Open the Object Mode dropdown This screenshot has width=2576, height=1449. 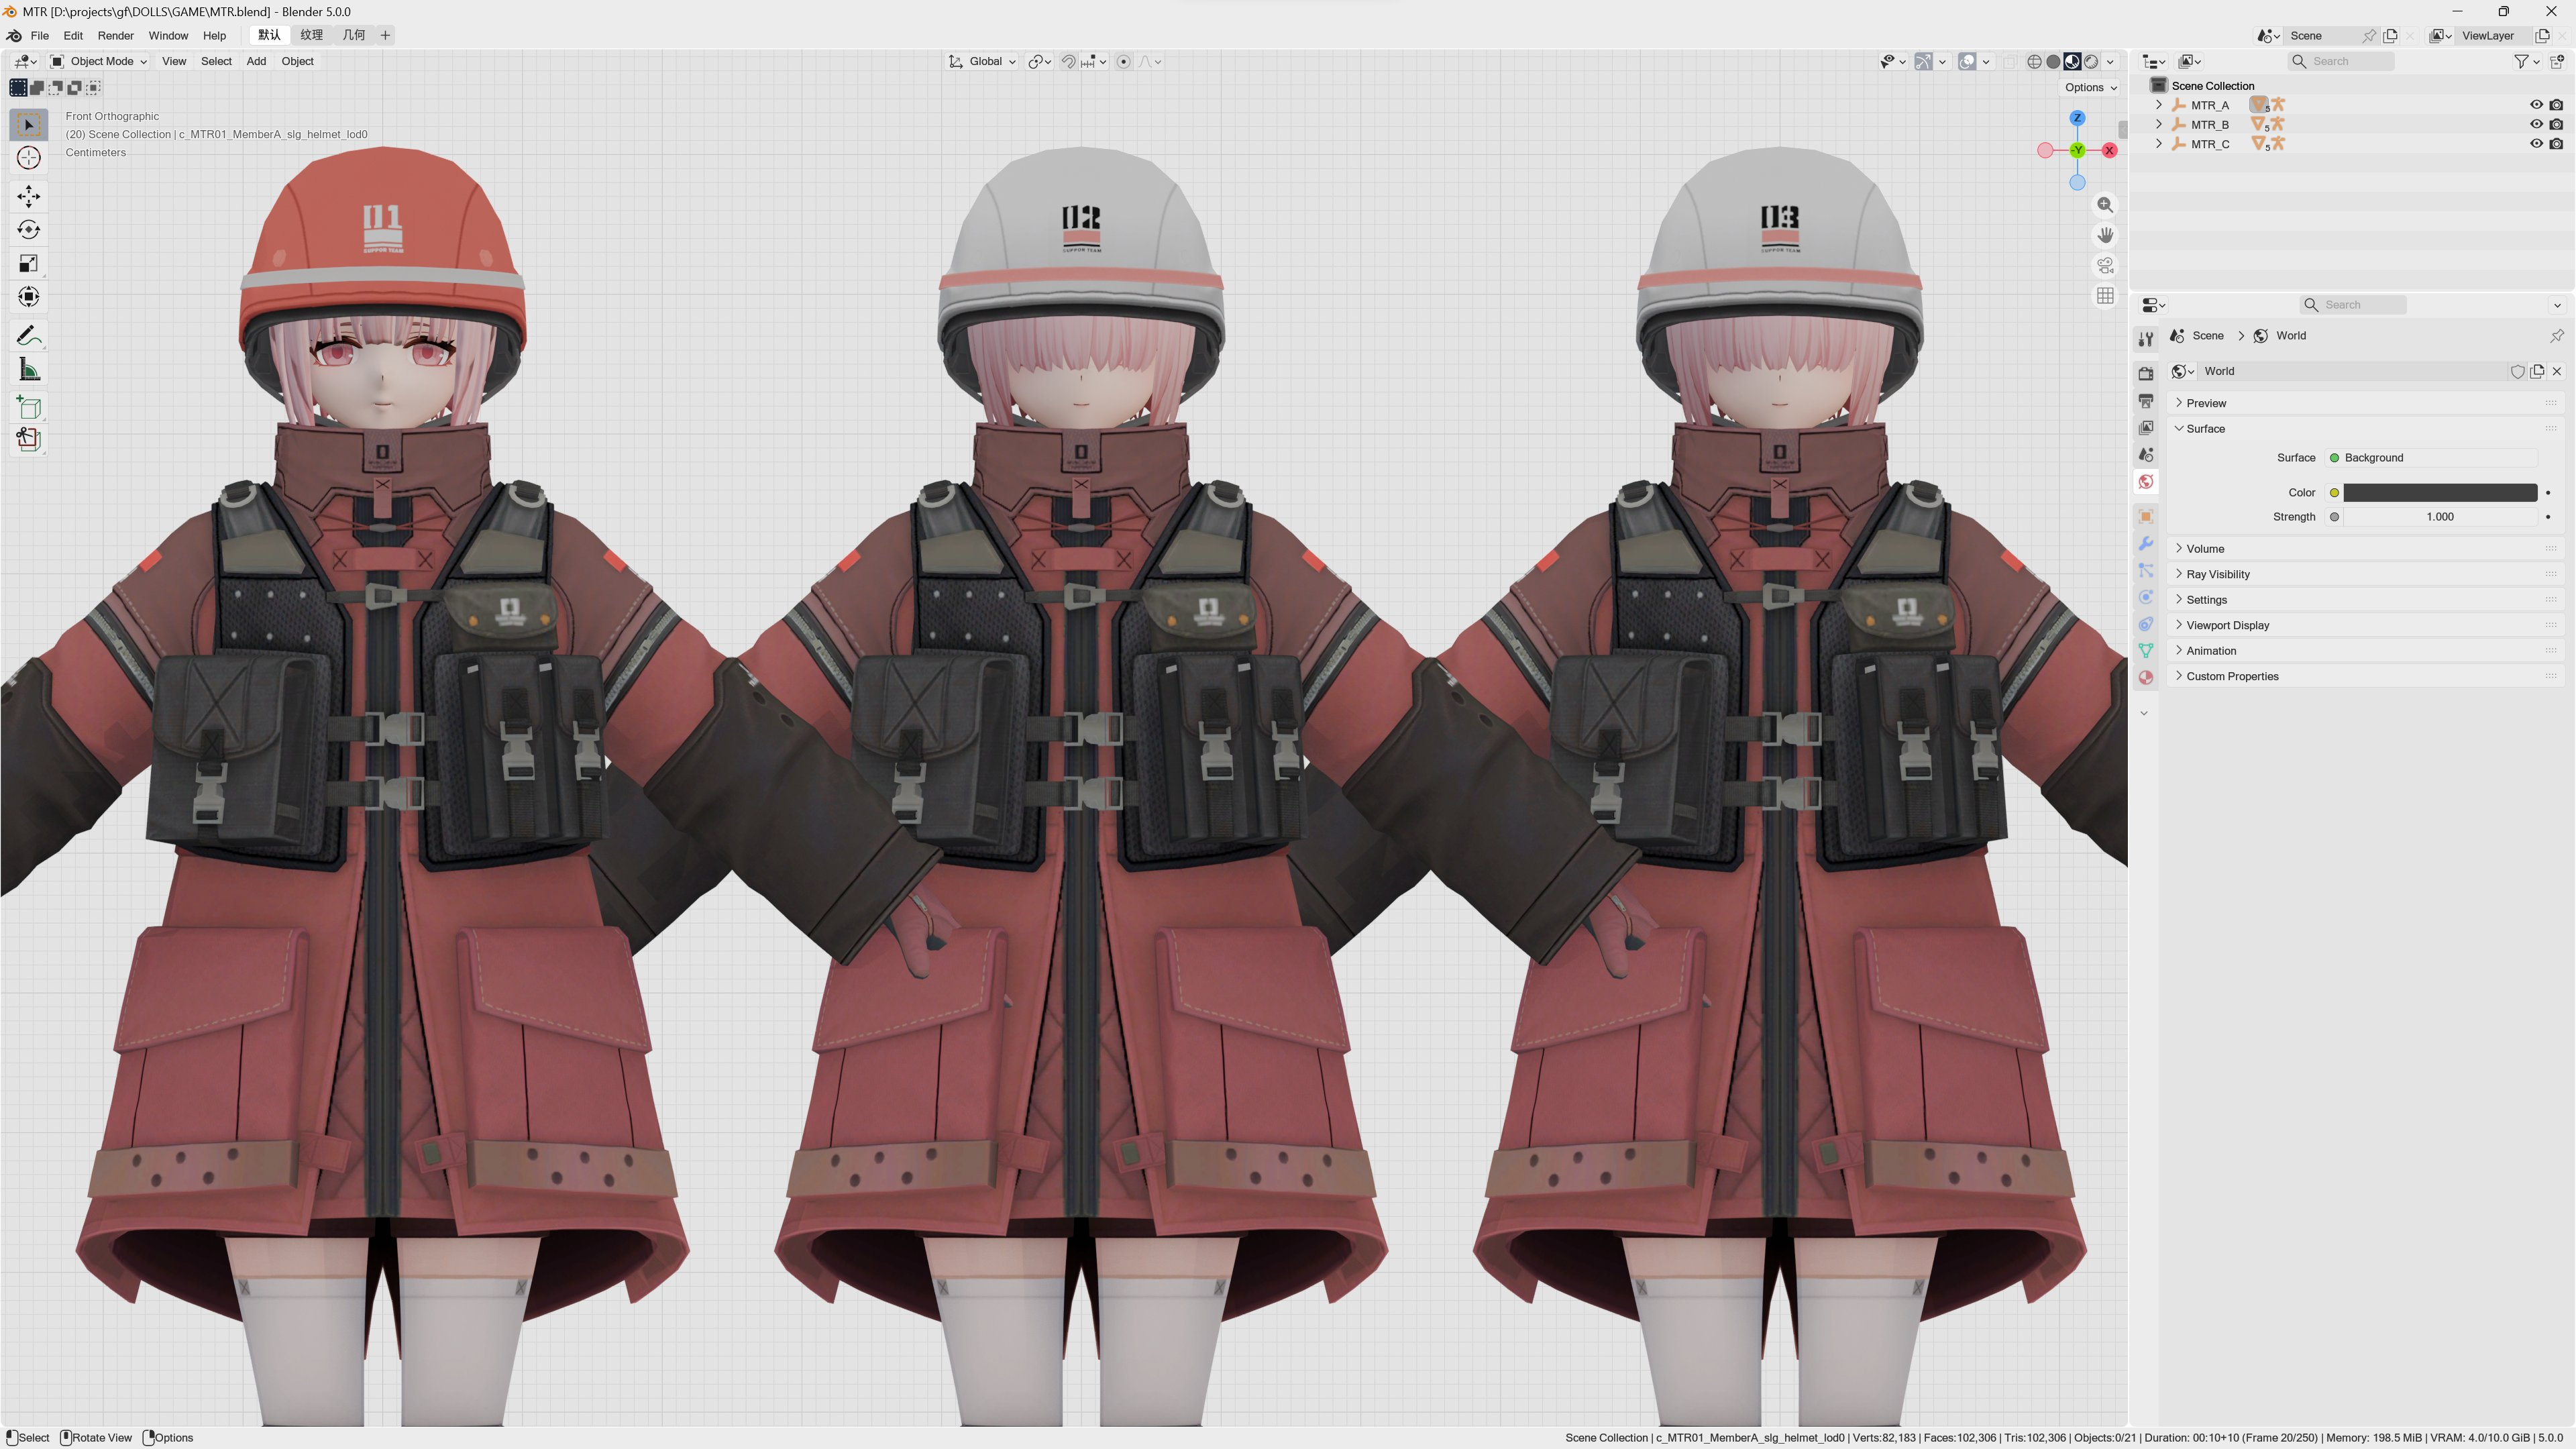click(99, 62)
